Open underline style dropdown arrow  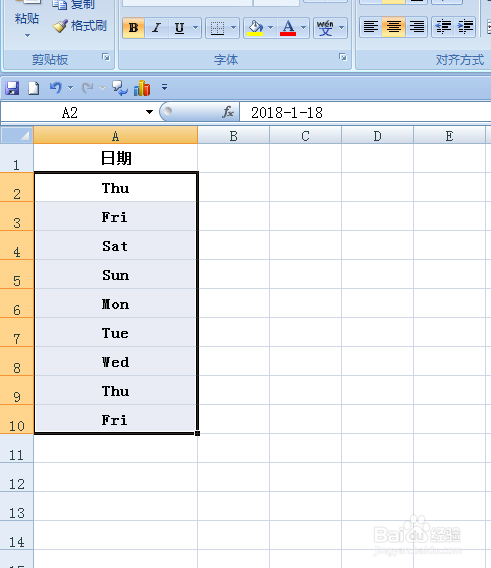pyautogui.click(x=196, y=28)
